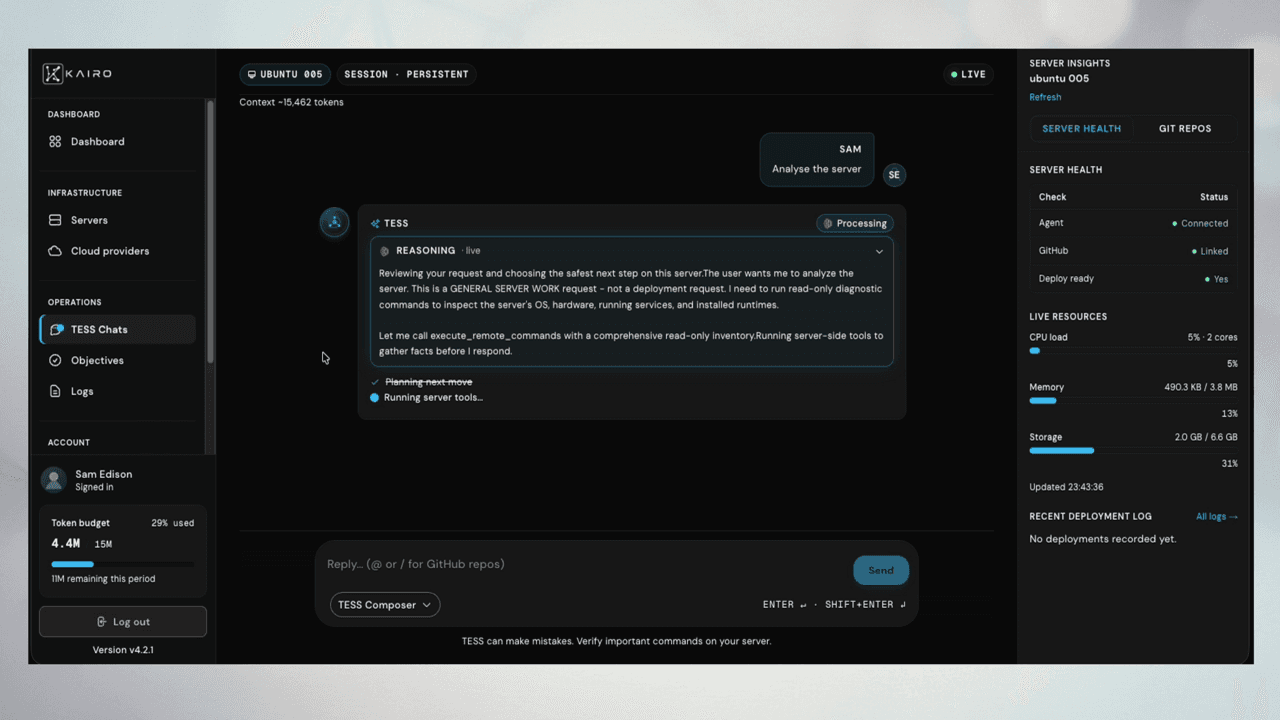The image size is (1280, 720).
Task: Click the Refresh link
Action: point(1045,97)
